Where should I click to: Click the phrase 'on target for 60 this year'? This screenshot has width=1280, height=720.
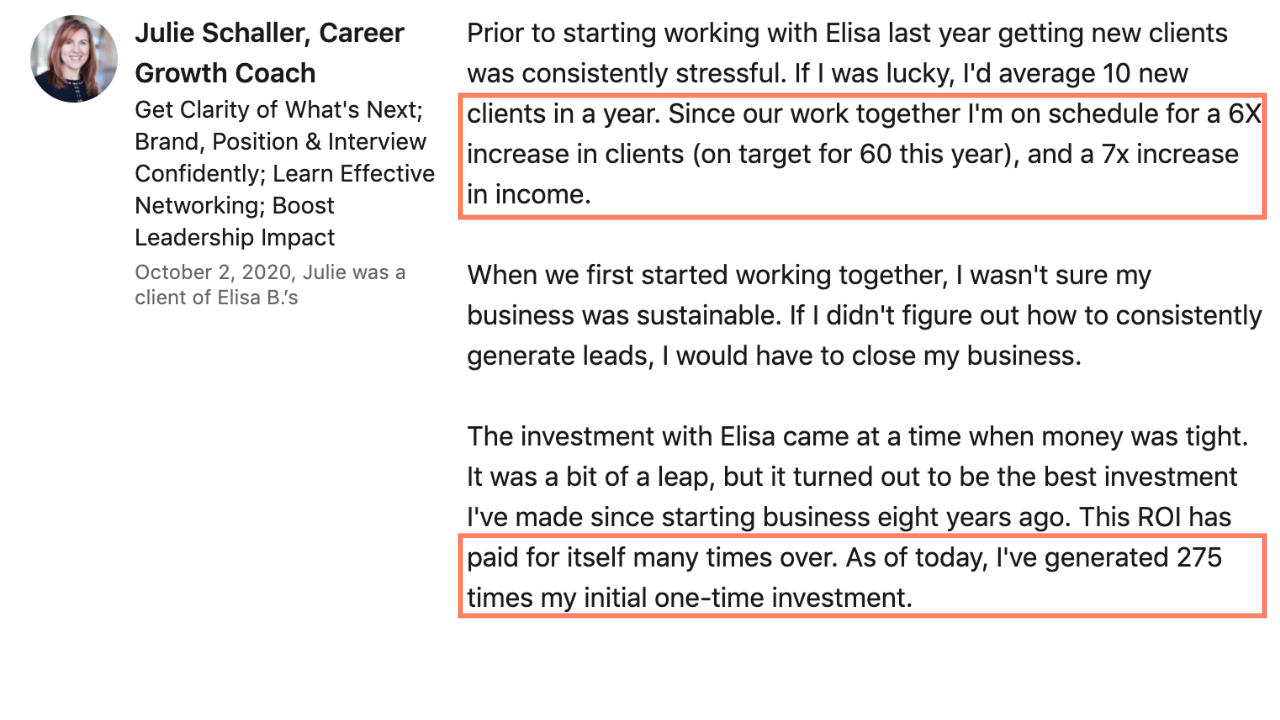click(x=851, y=155)
